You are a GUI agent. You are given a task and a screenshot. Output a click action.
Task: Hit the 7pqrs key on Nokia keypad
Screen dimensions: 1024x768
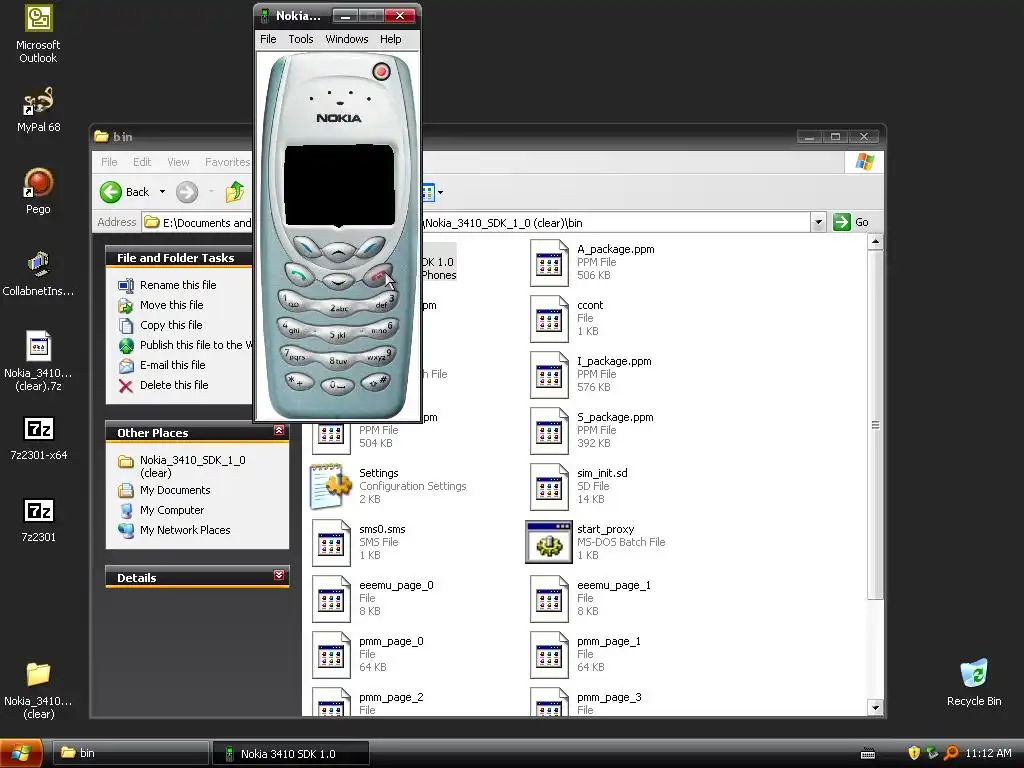[x=296, y=355]
